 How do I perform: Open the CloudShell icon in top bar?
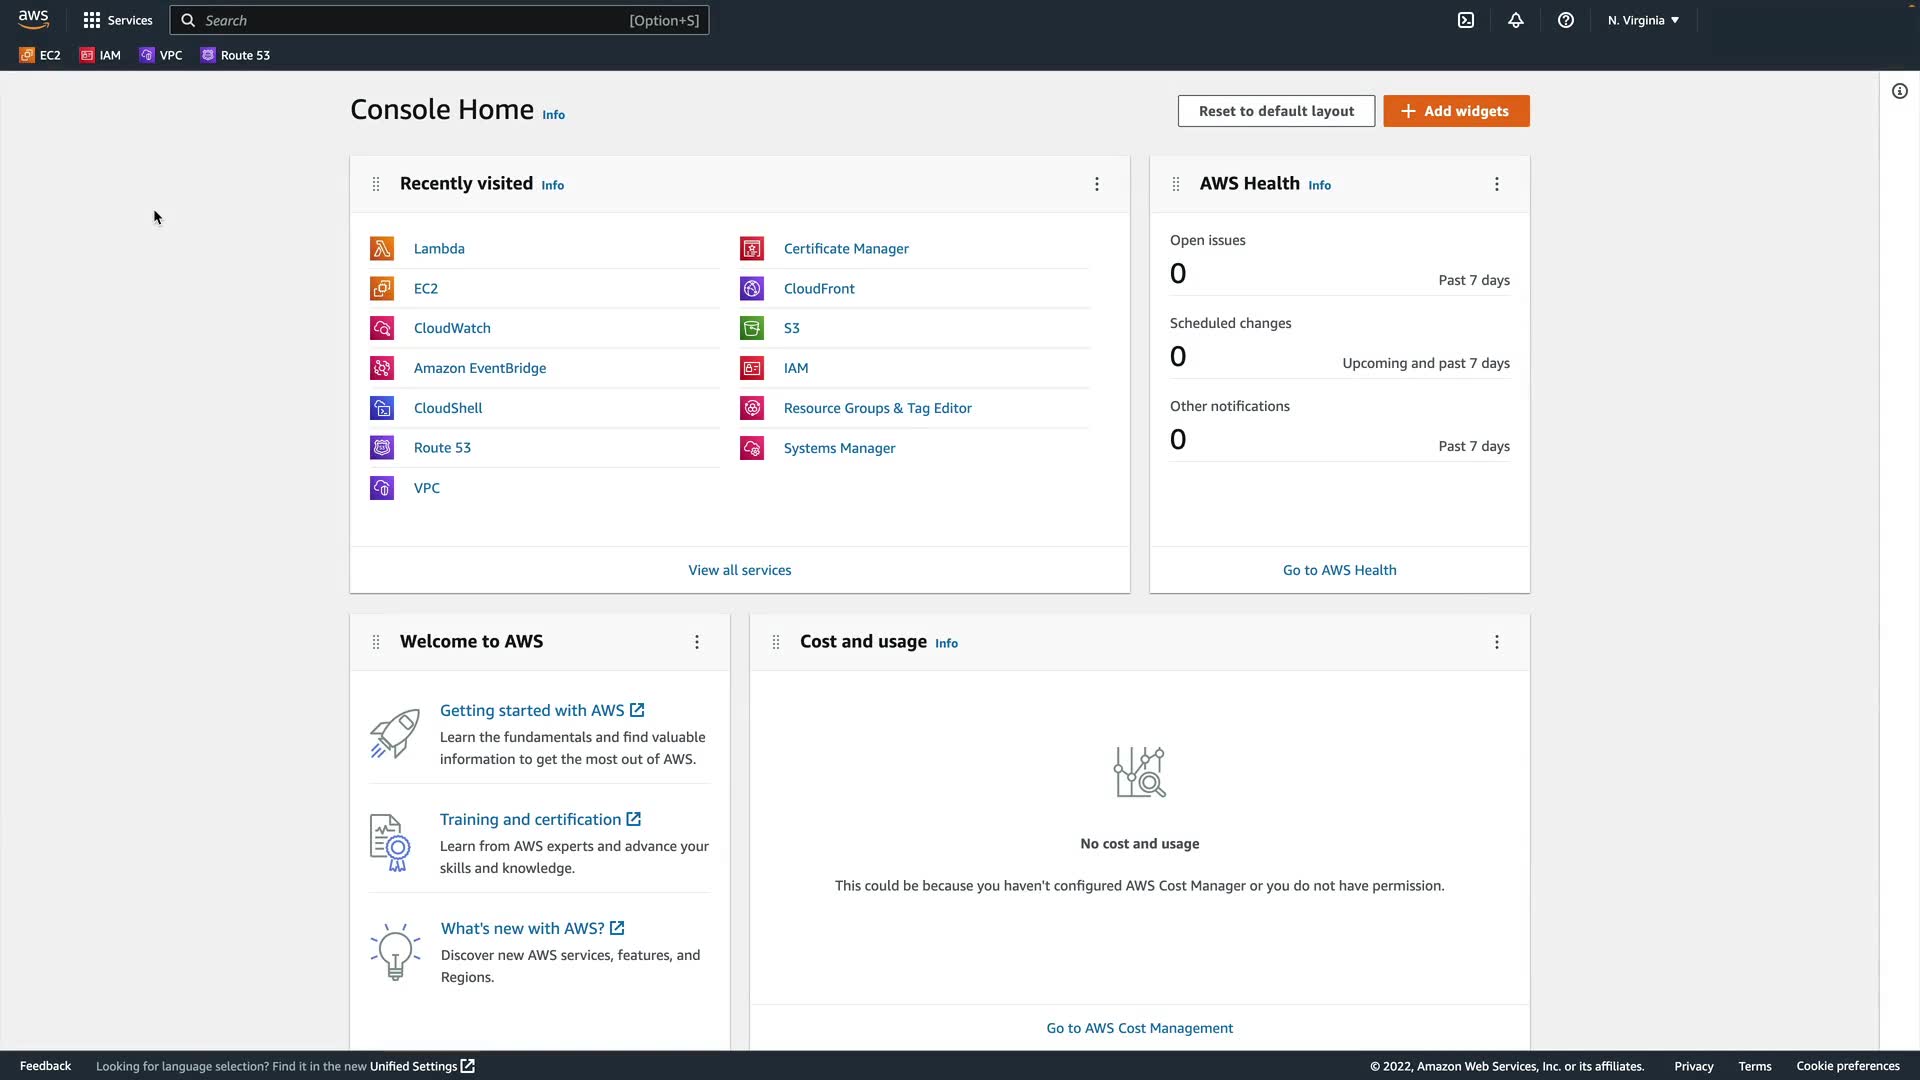pyautogui.click(x=1466, y=20)
